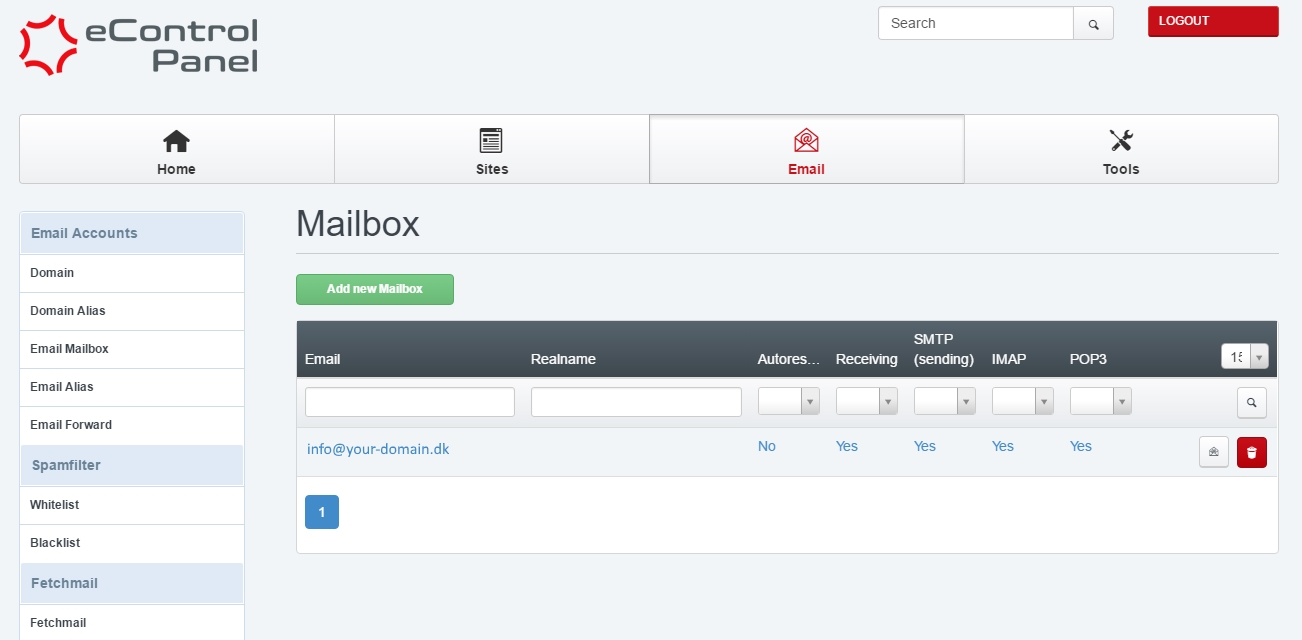Image resolution: width=1302 pixels, height=640 pixels.
Task: Select Email Forward in the sidebar
Action: pyautogui.click(x=71, y=425)
